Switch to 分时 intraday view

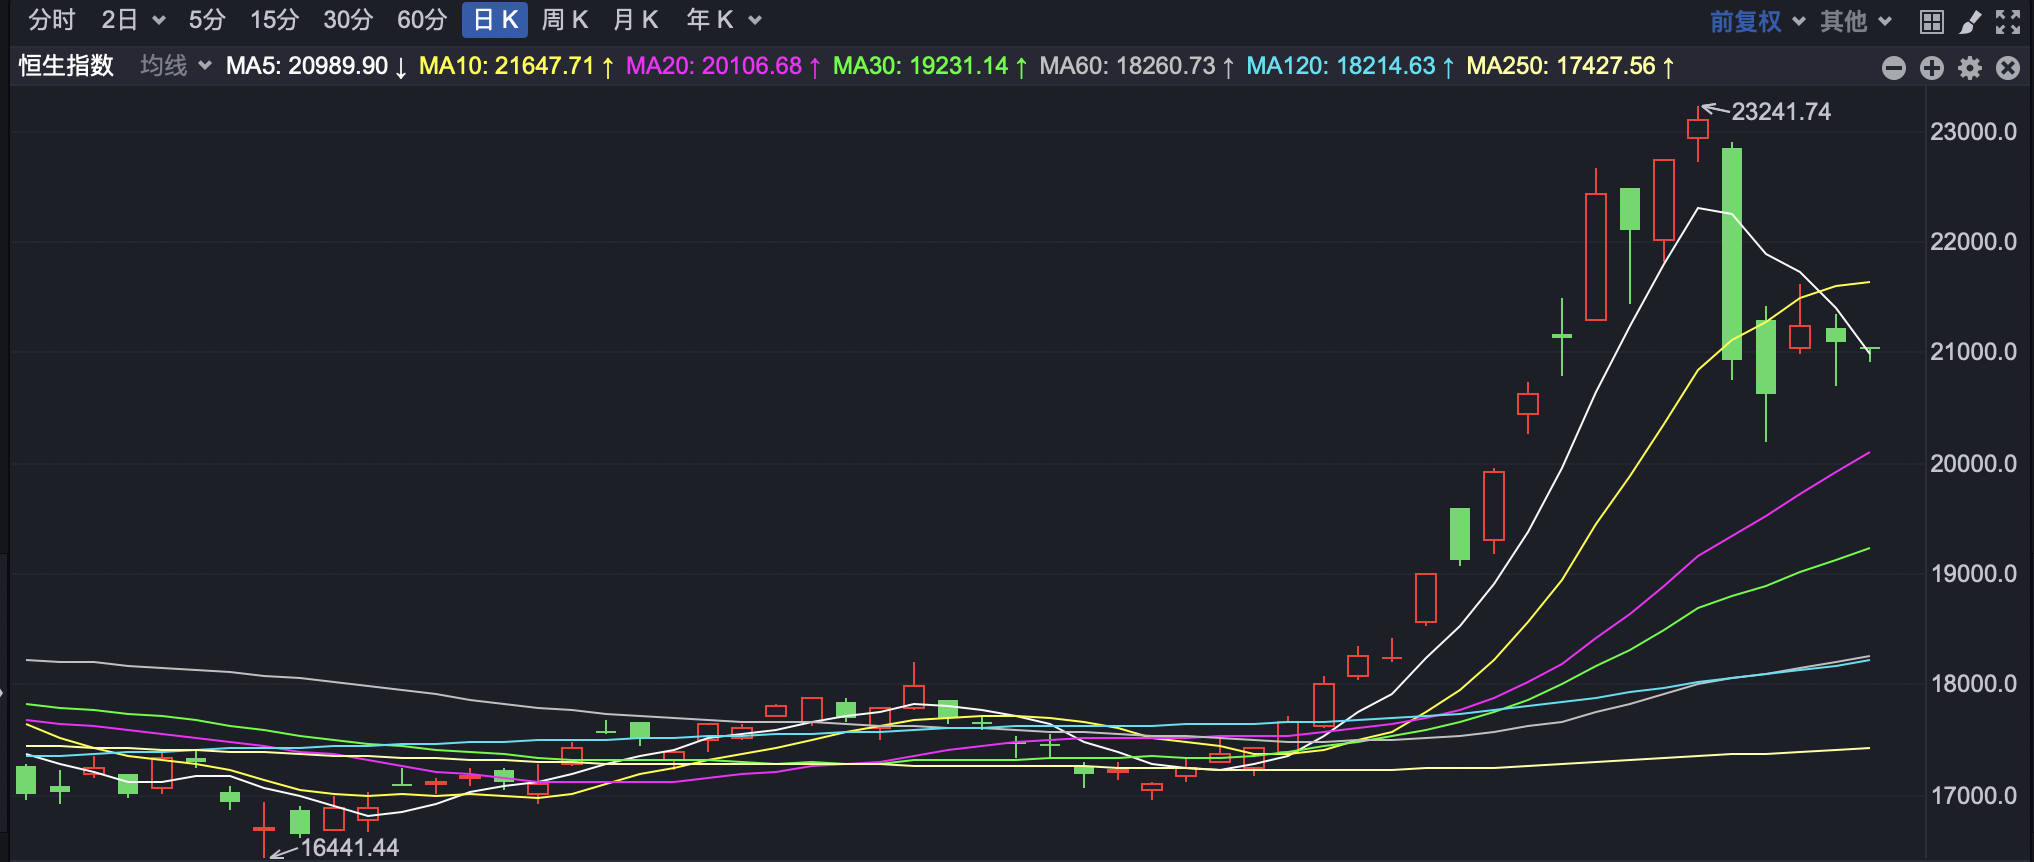point(52,20)
